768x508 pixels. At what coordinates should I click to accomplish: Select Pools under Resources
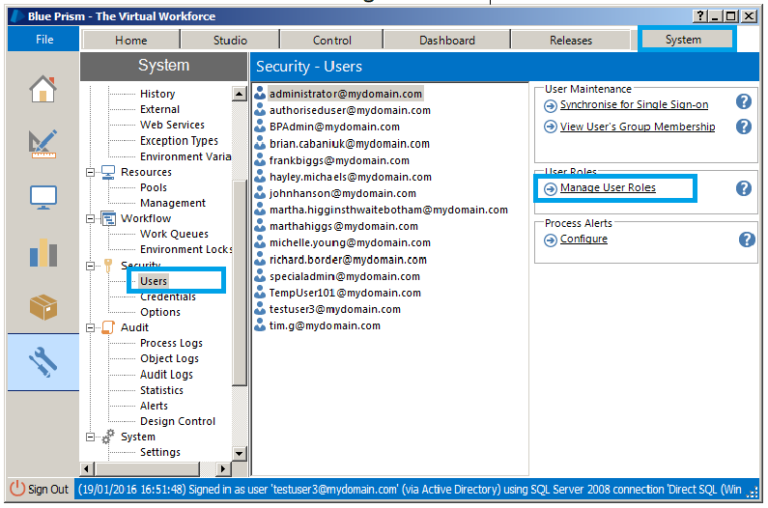153,187
